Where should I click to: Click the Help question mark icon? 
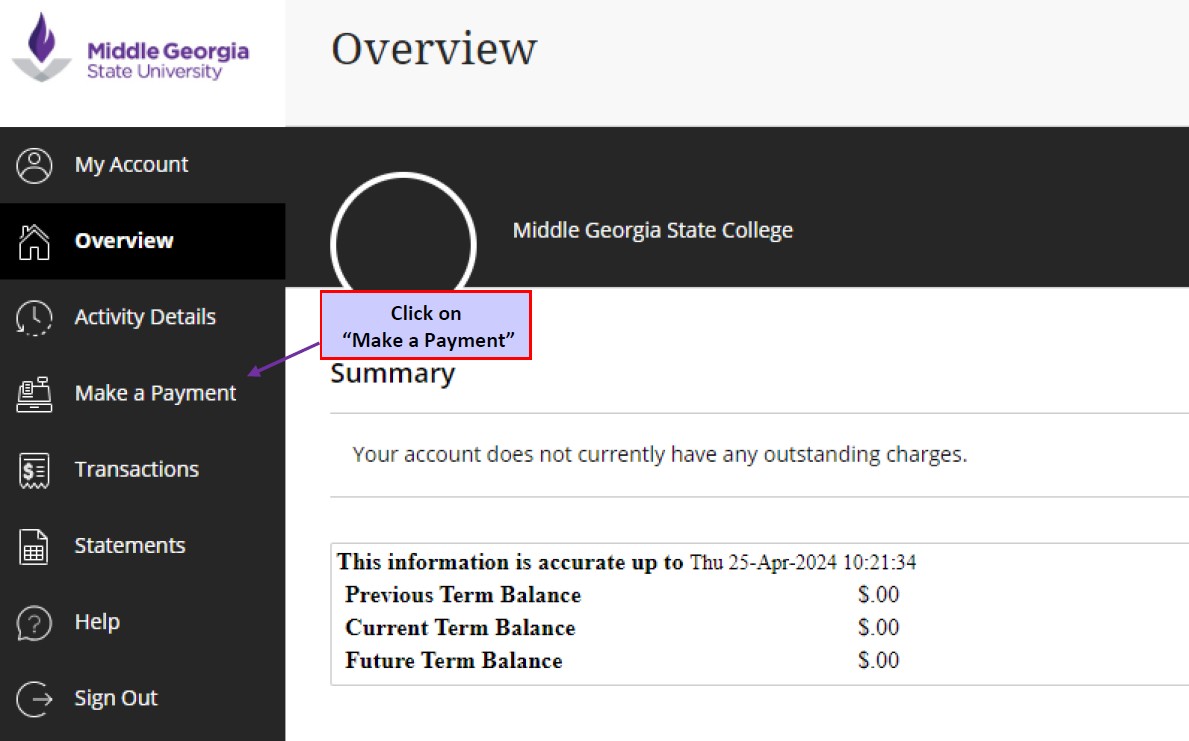pyautogui.click(x=34, y=623)
